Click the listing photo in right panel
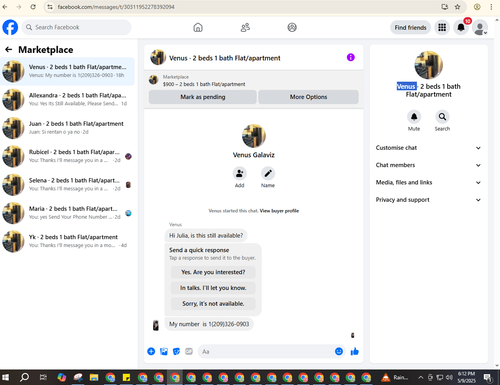 click(428, 65)
